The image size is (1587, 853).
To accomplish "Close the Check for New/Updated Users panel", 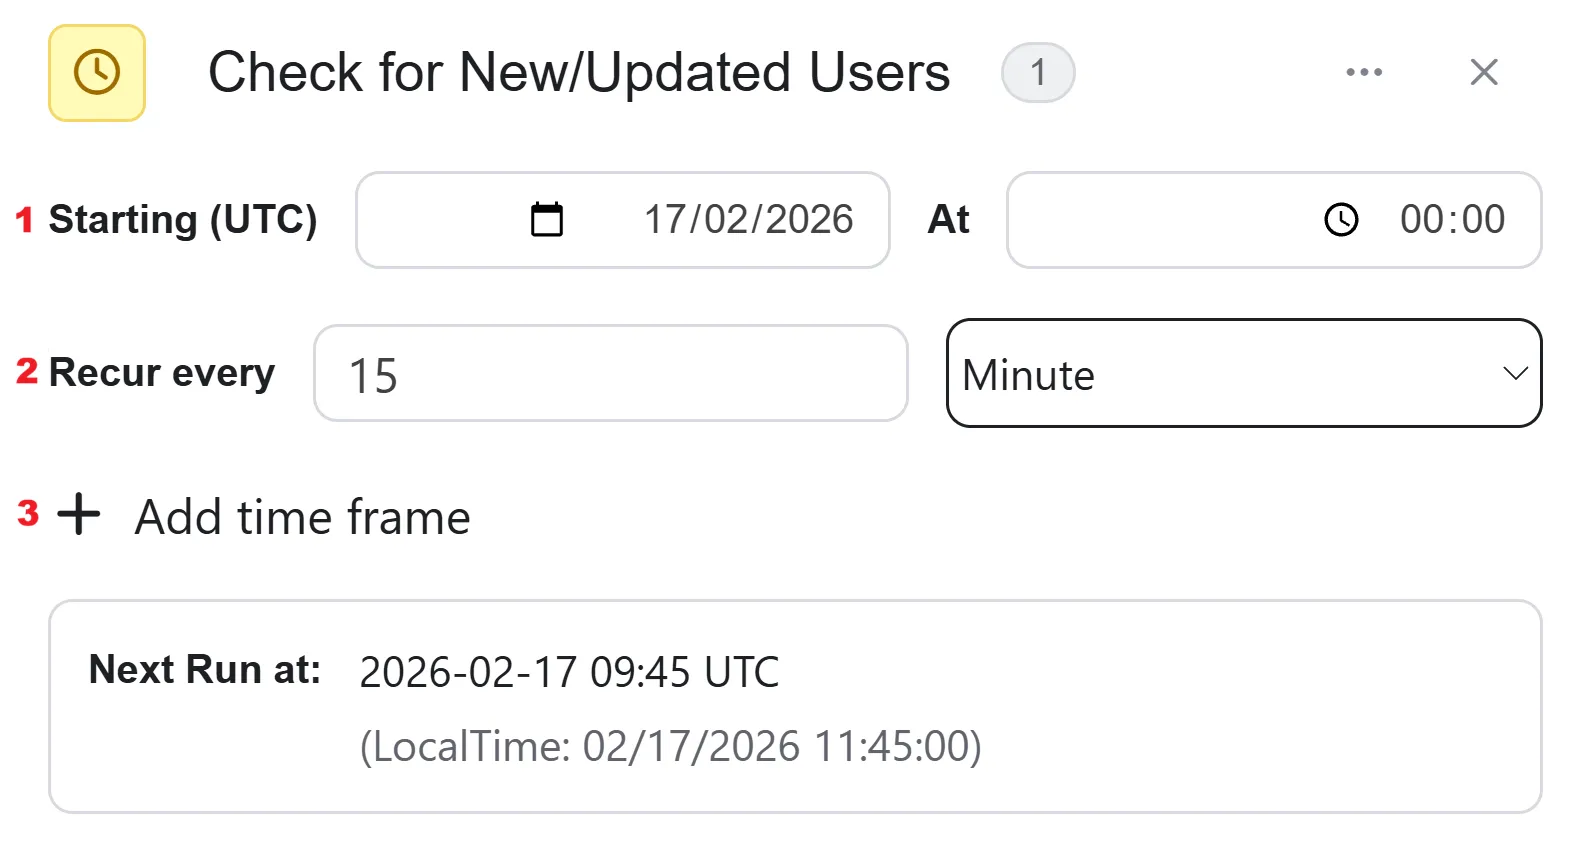I will click(x=1484, y=72).
